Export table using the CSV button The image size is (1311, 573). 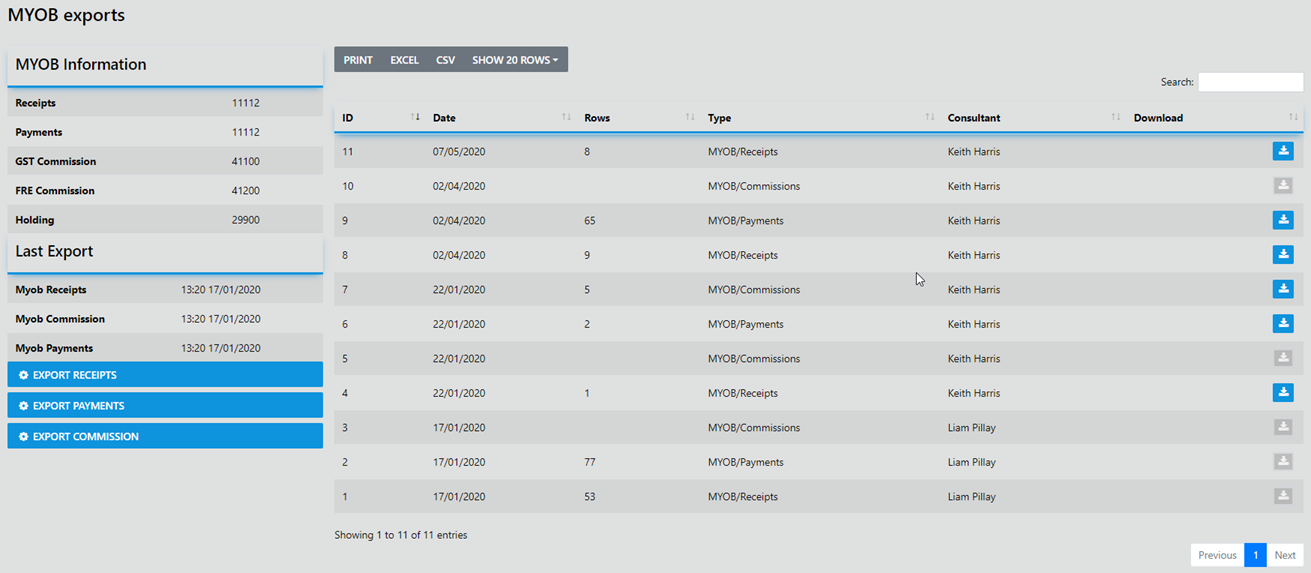click(445, 60)
